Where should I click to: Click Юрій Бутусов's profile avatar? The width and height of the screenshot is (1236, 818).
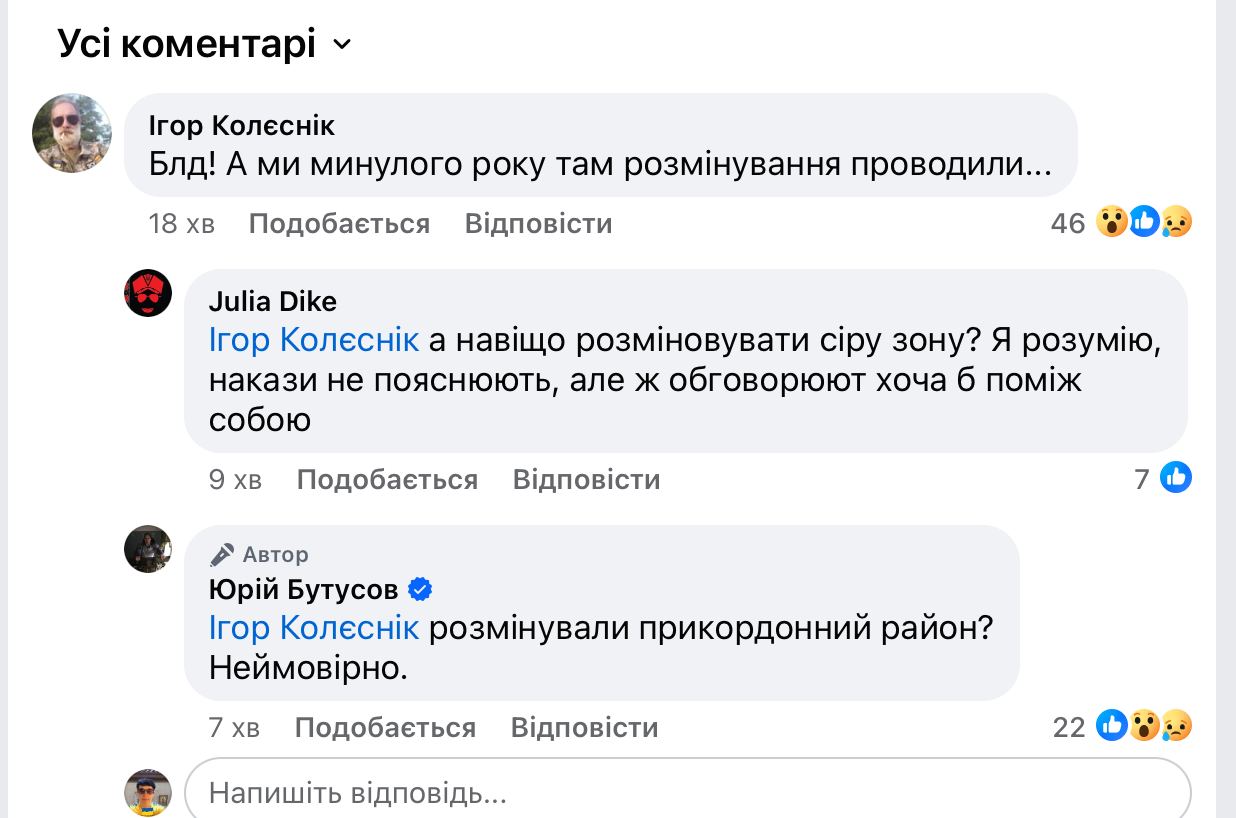click(148, 549)
